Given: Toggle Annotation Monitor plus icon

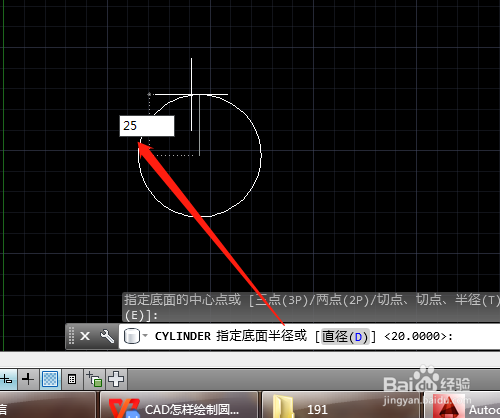Looking at the screenshot, I should pos(116,379).
